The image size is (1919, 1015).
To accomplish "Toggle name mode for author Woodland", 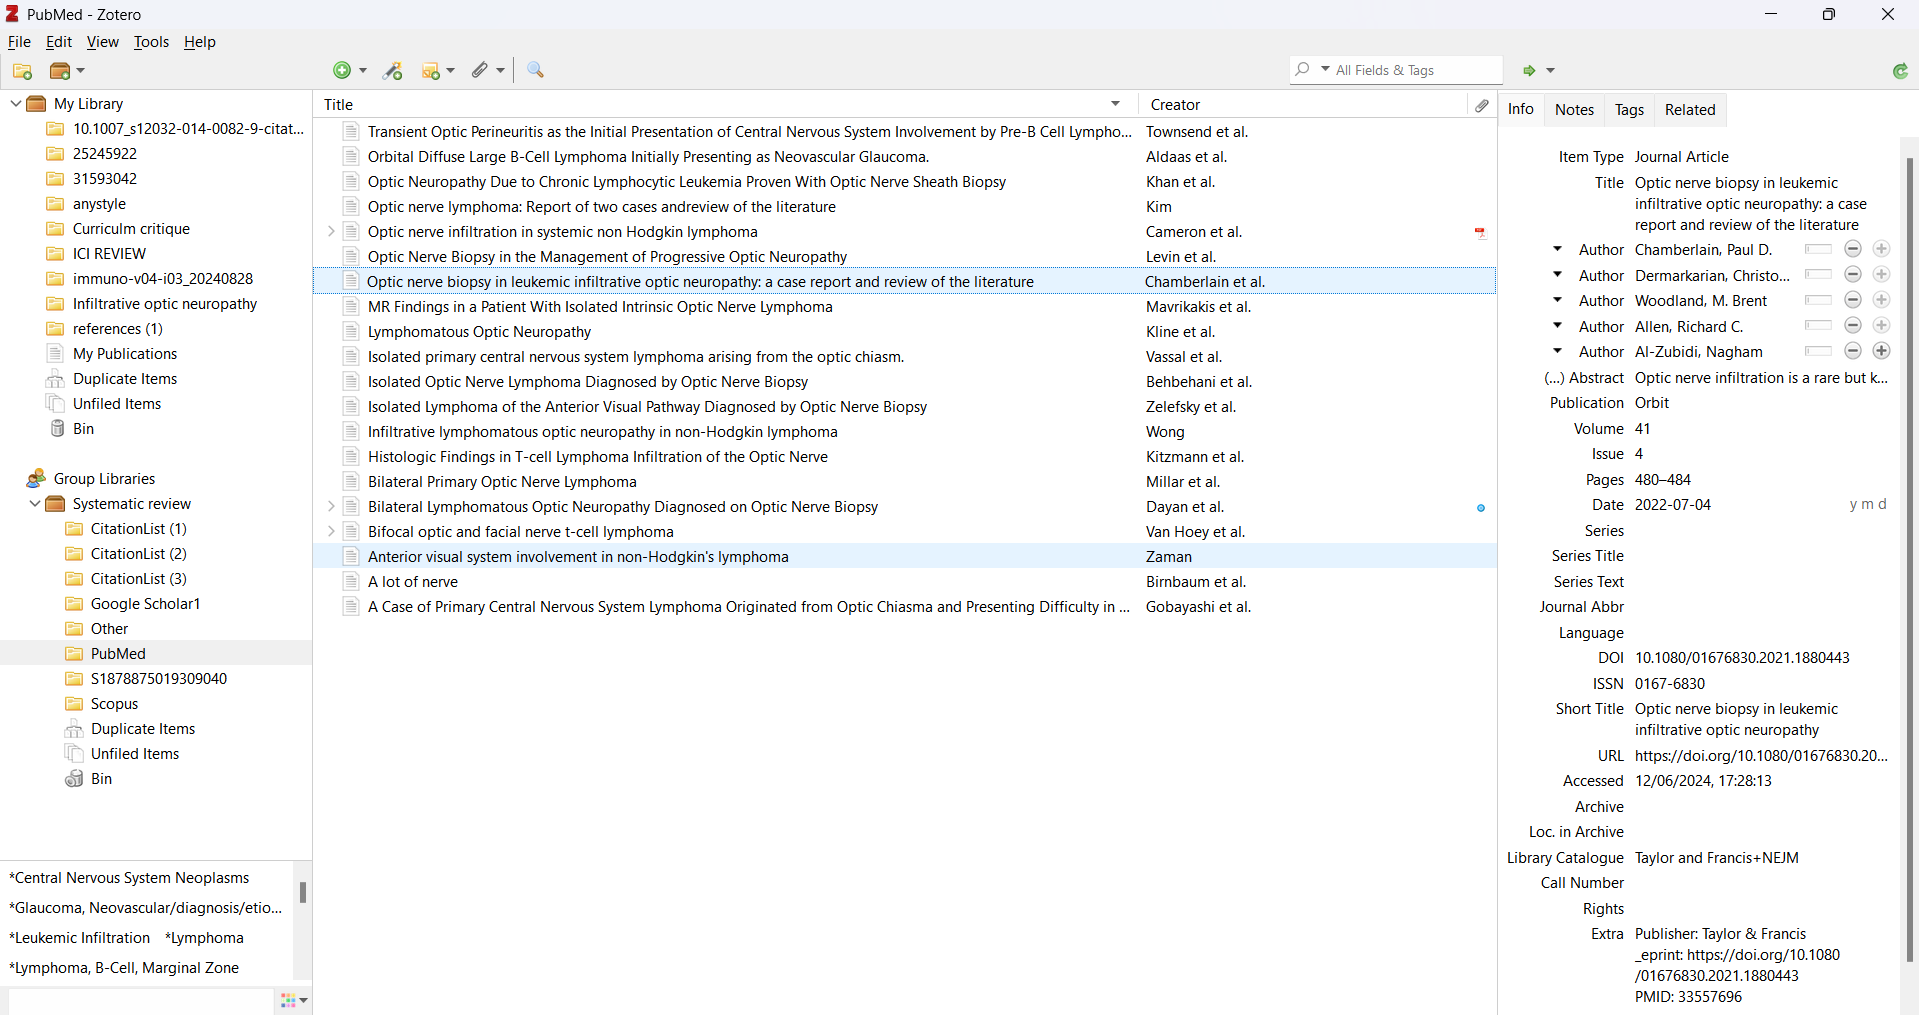I will click(1818, 300).
